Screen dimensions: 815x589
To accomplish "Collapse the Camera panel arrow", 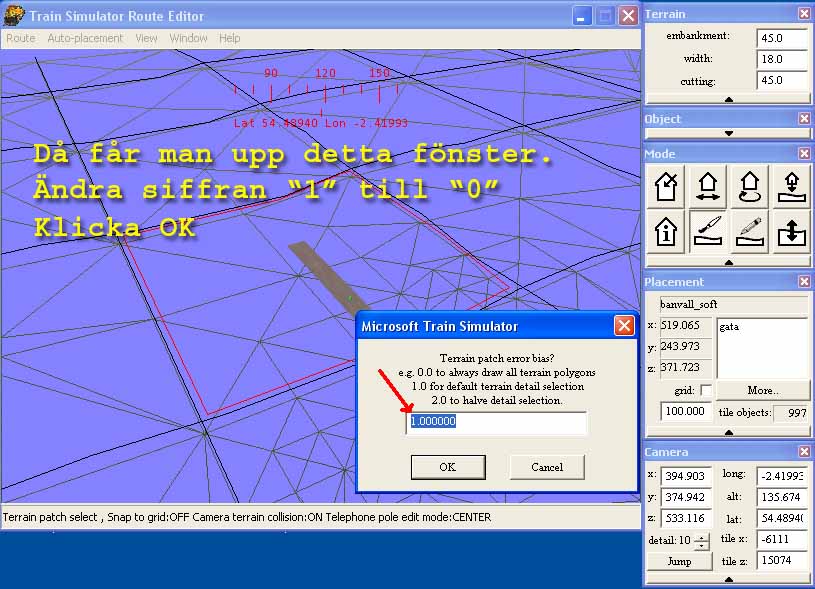I will click(x=728, y=579).
